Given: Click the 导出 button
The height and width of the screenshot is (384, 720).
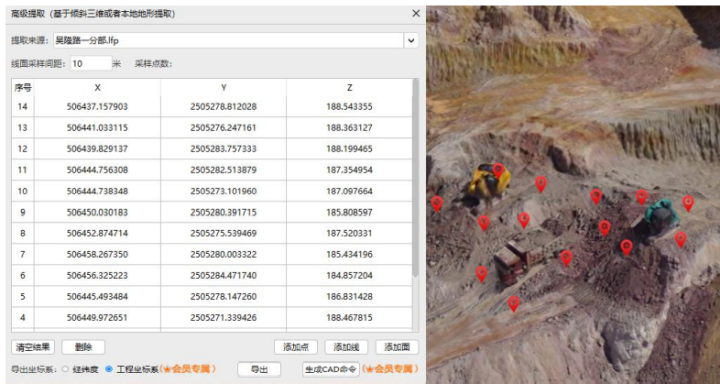Looking at the screenshot, I should 259,369.
